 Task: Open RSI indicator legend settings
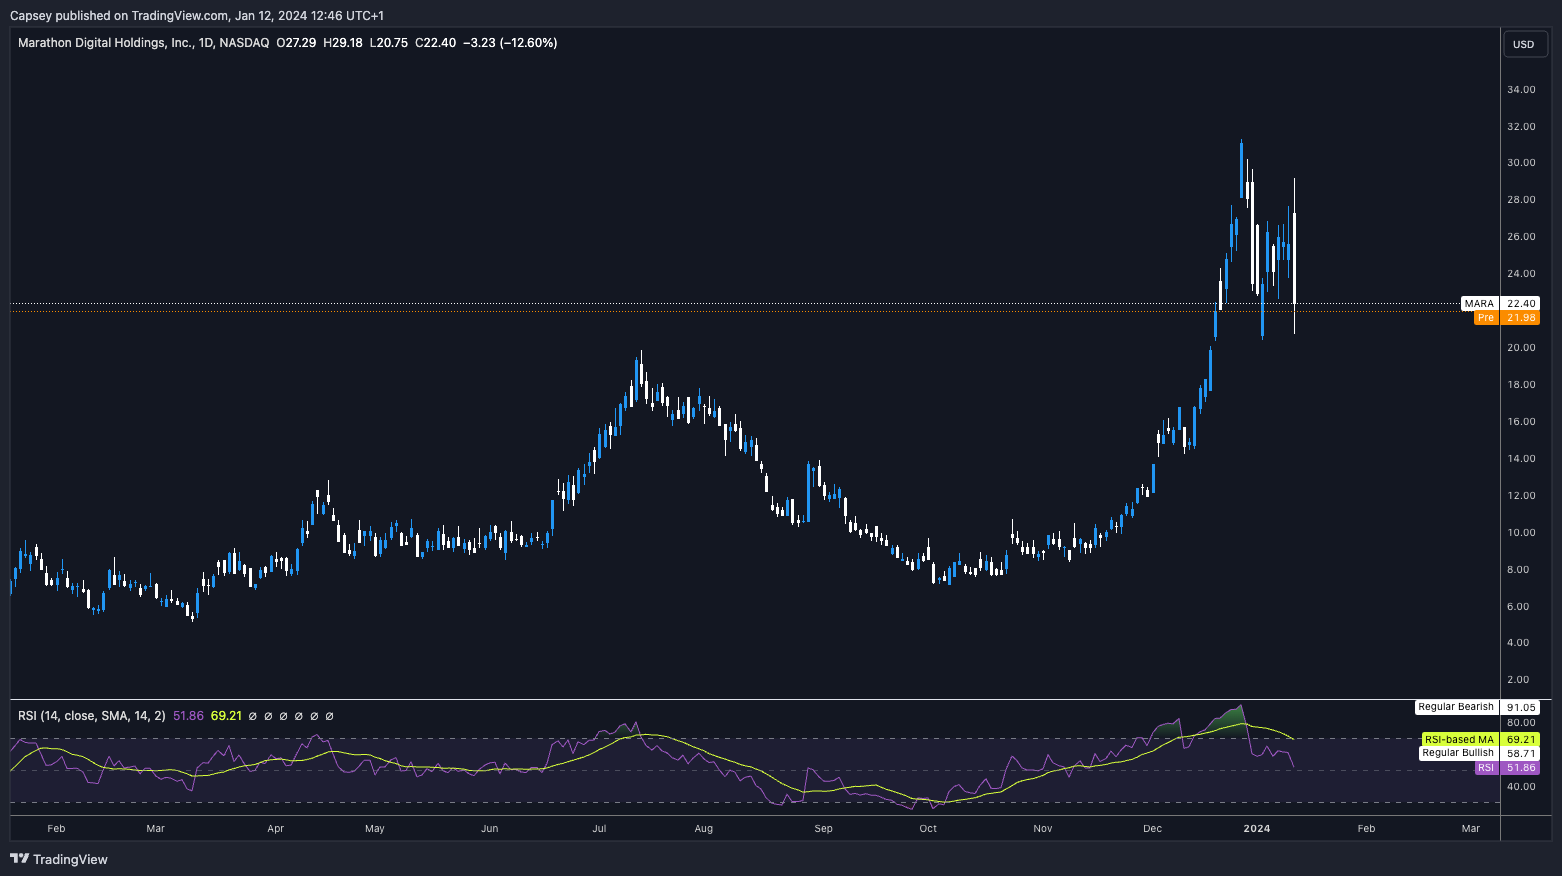point(92,716)
